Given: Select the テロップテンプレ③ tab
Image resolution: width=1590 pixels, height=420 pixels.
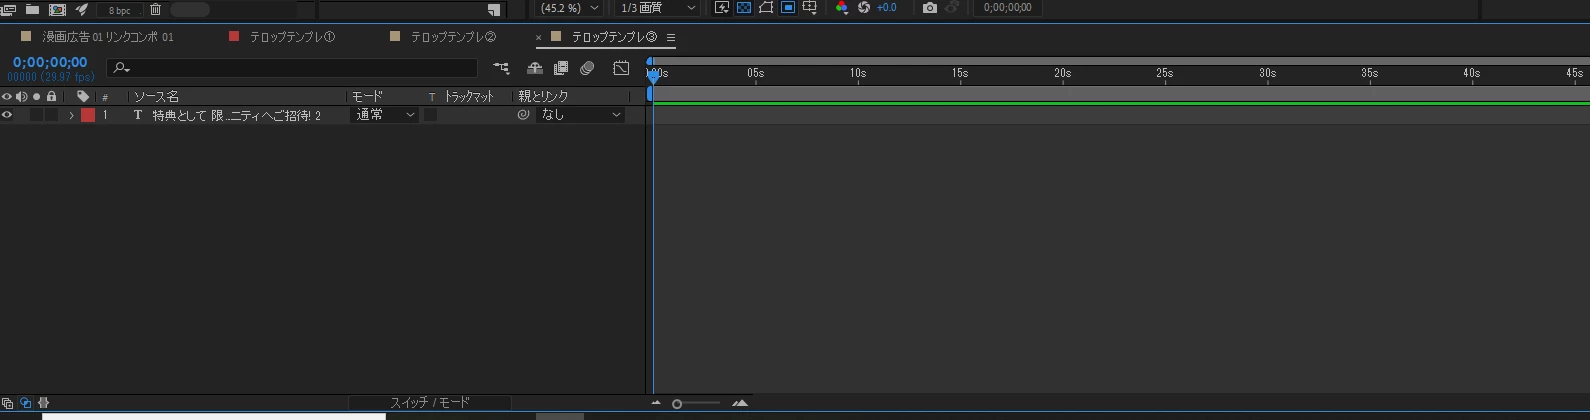Looking at the screenshot, I should coord(614,37).
